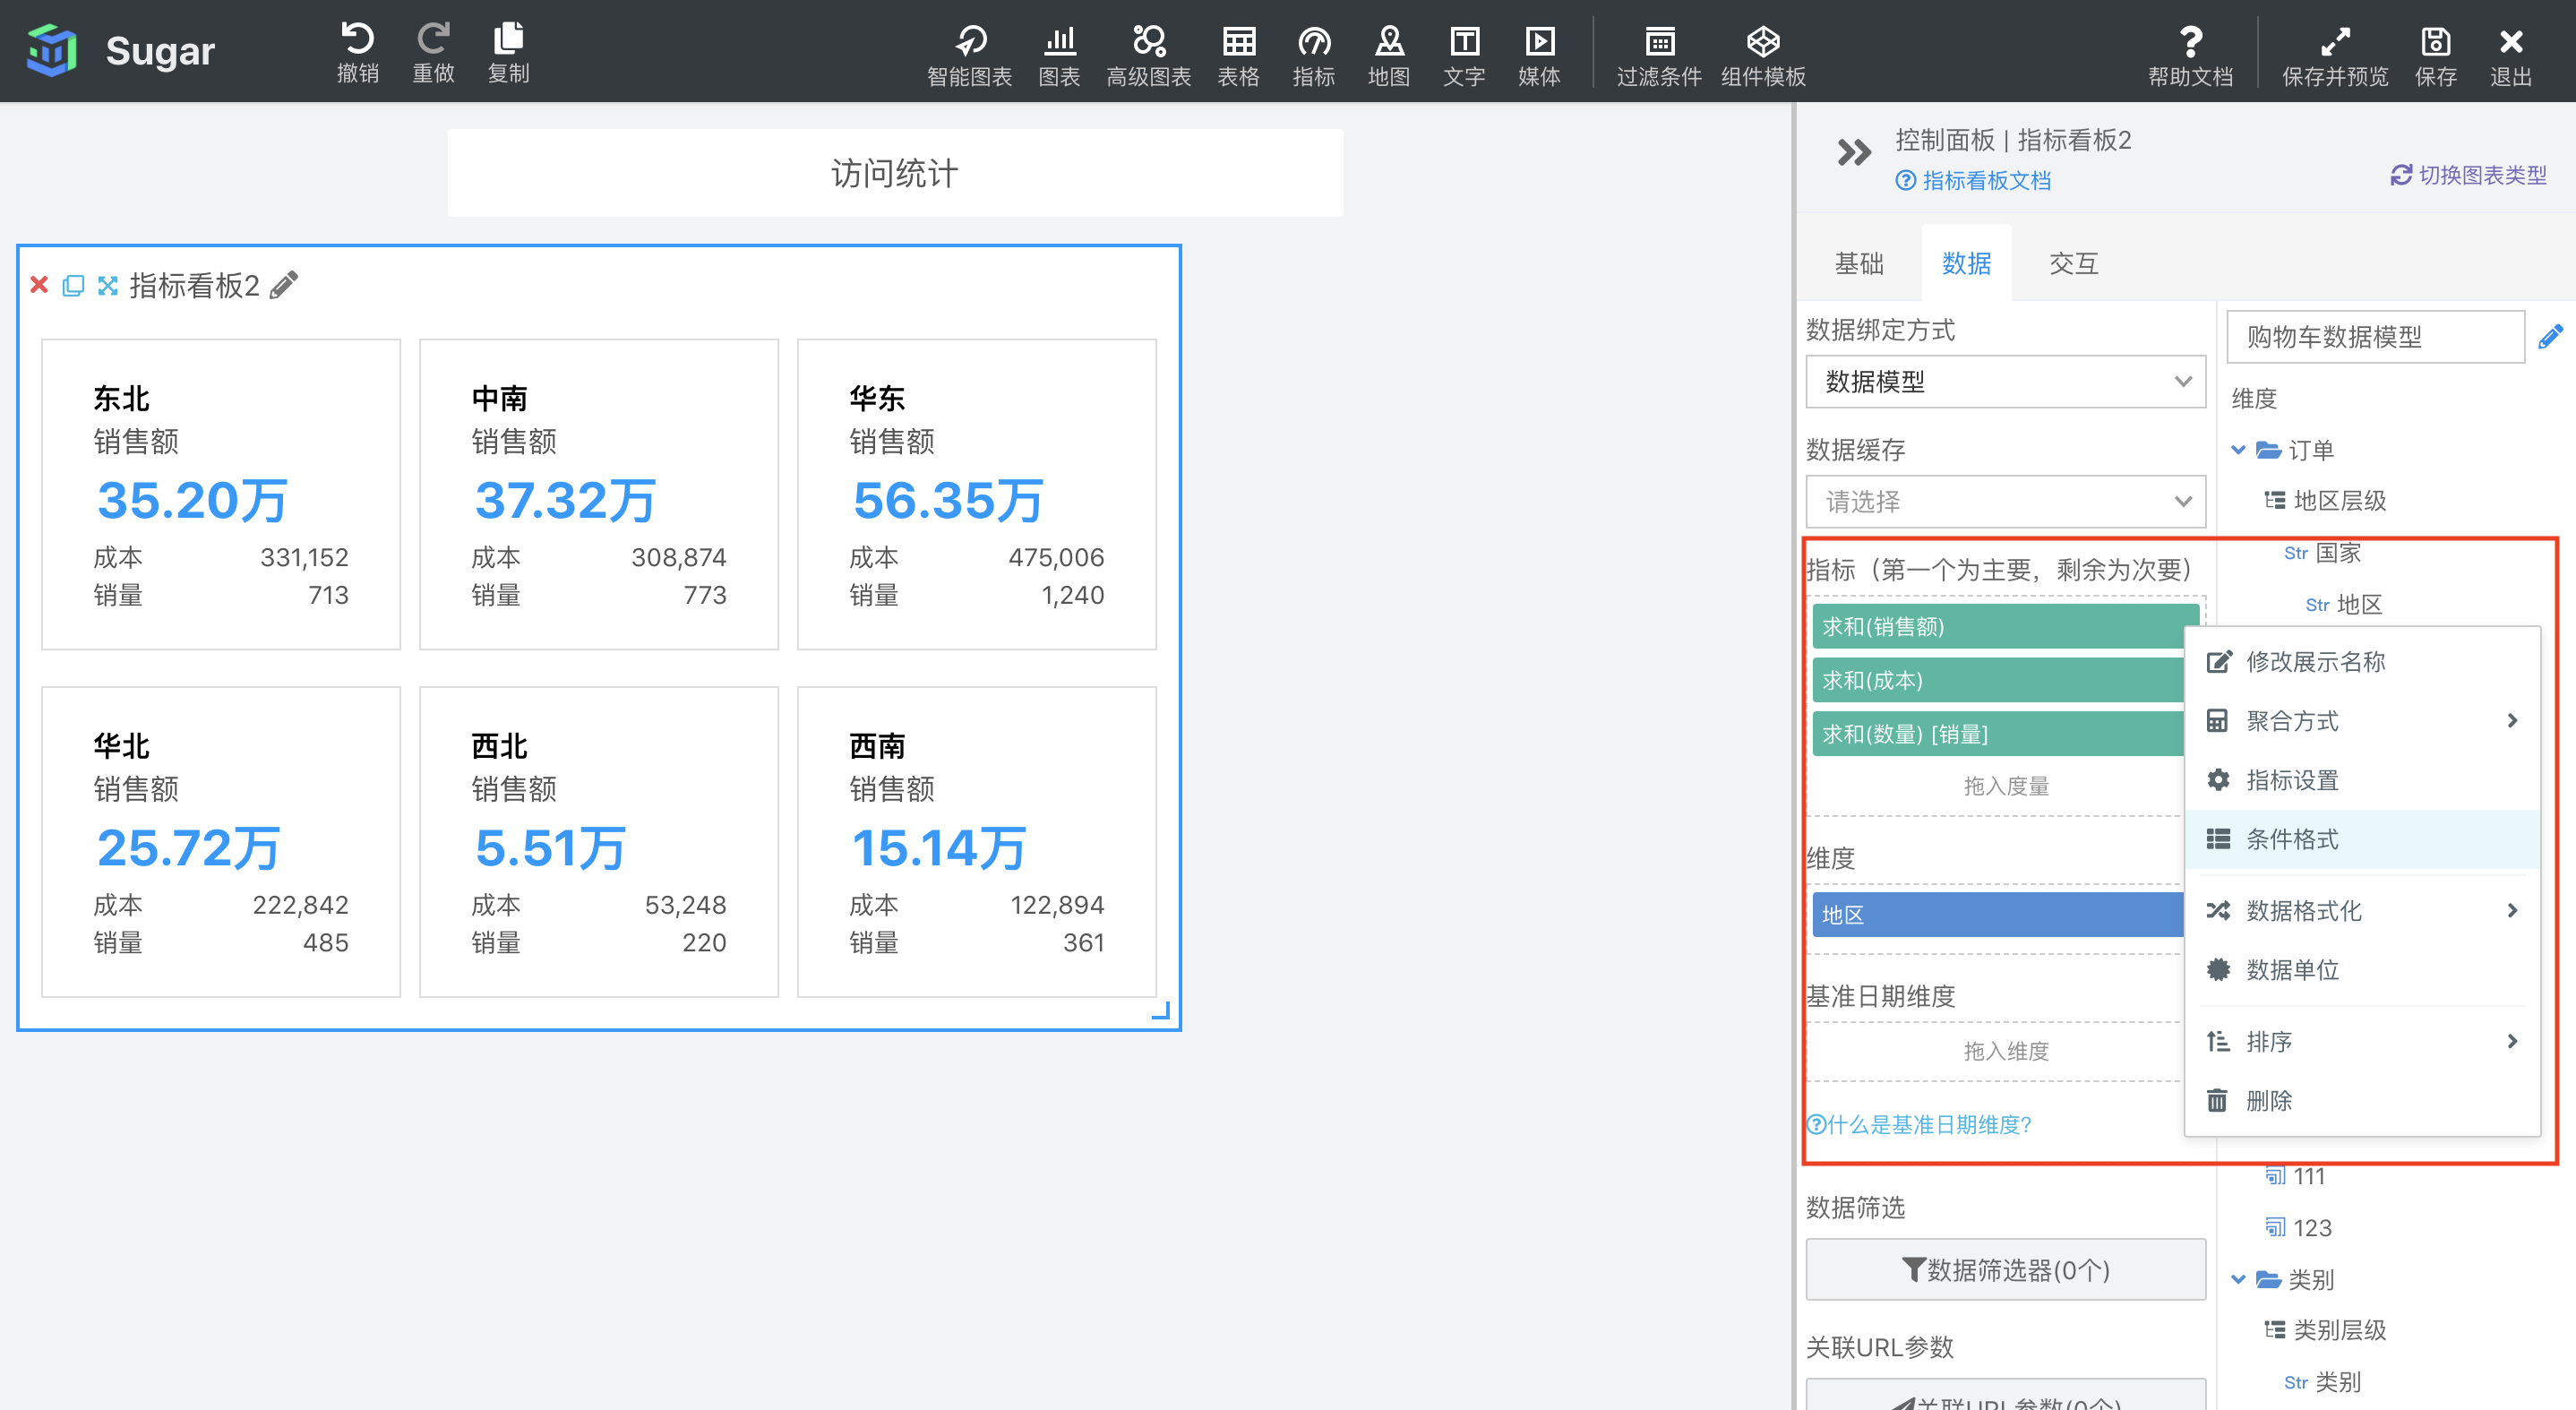Delete the 指标看板2 component with red X

pos(39,285)
